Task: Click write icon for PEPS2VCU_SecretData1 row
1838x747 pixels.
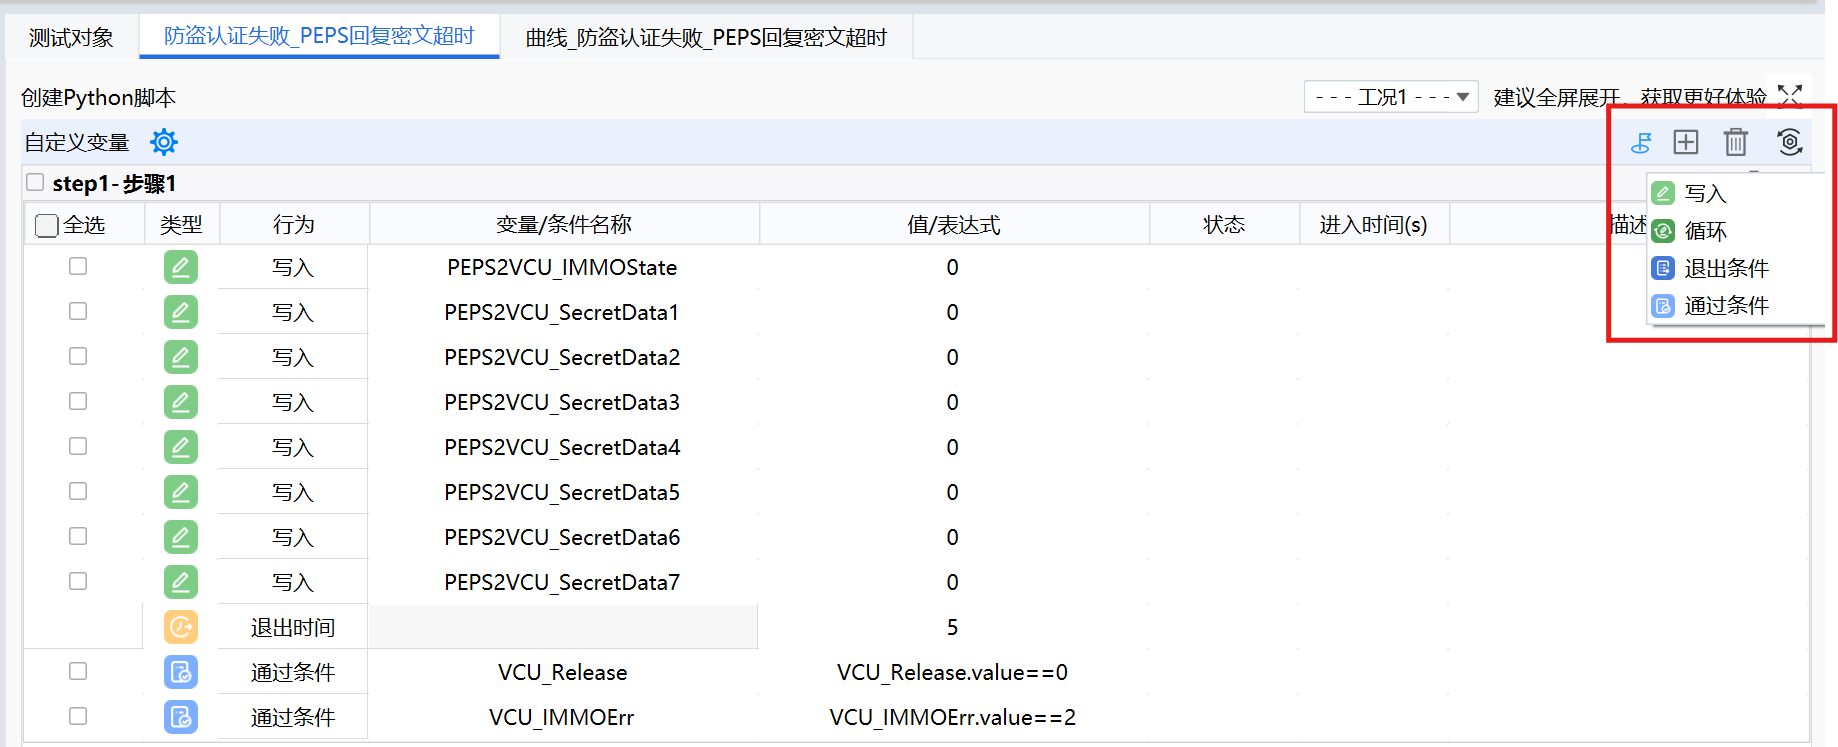Action: coord(181,312)
